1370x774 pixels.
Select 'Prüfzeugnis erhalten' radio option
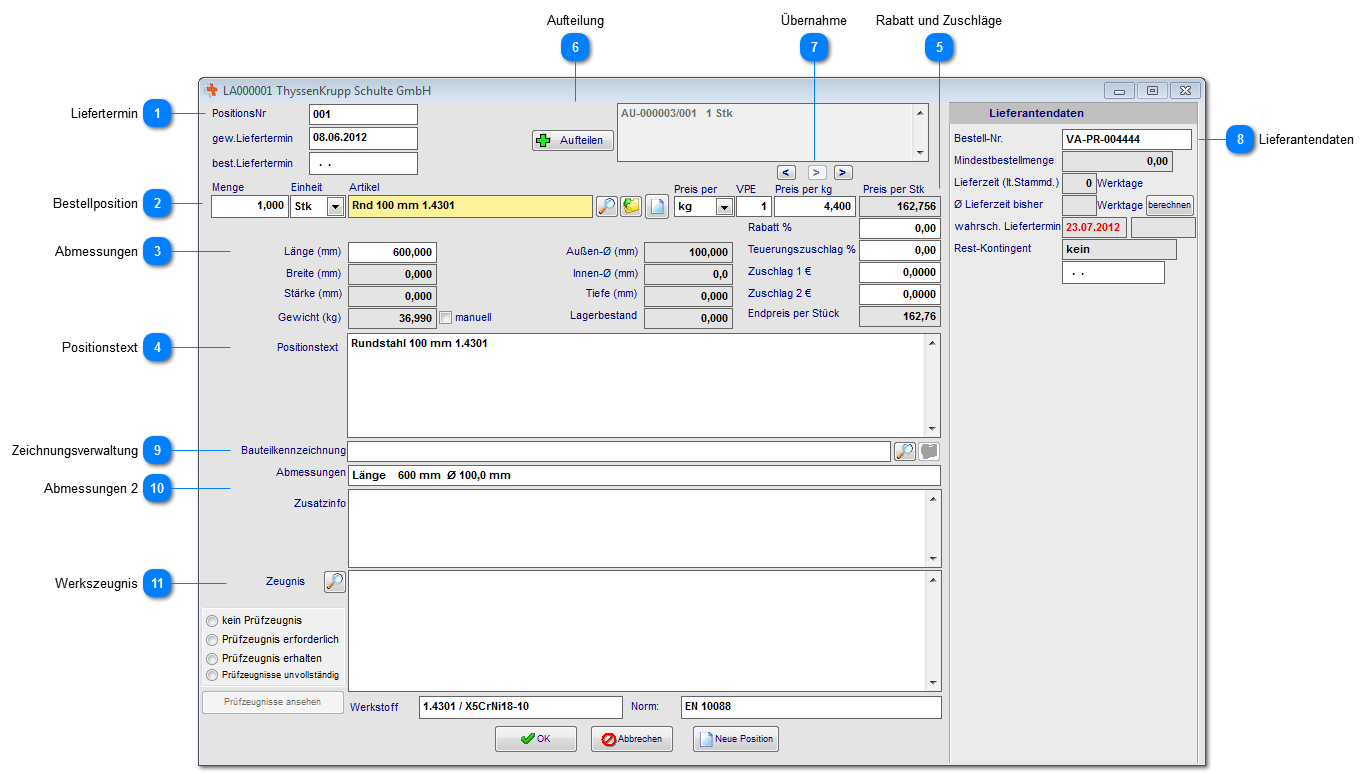[x=211, y=659]
